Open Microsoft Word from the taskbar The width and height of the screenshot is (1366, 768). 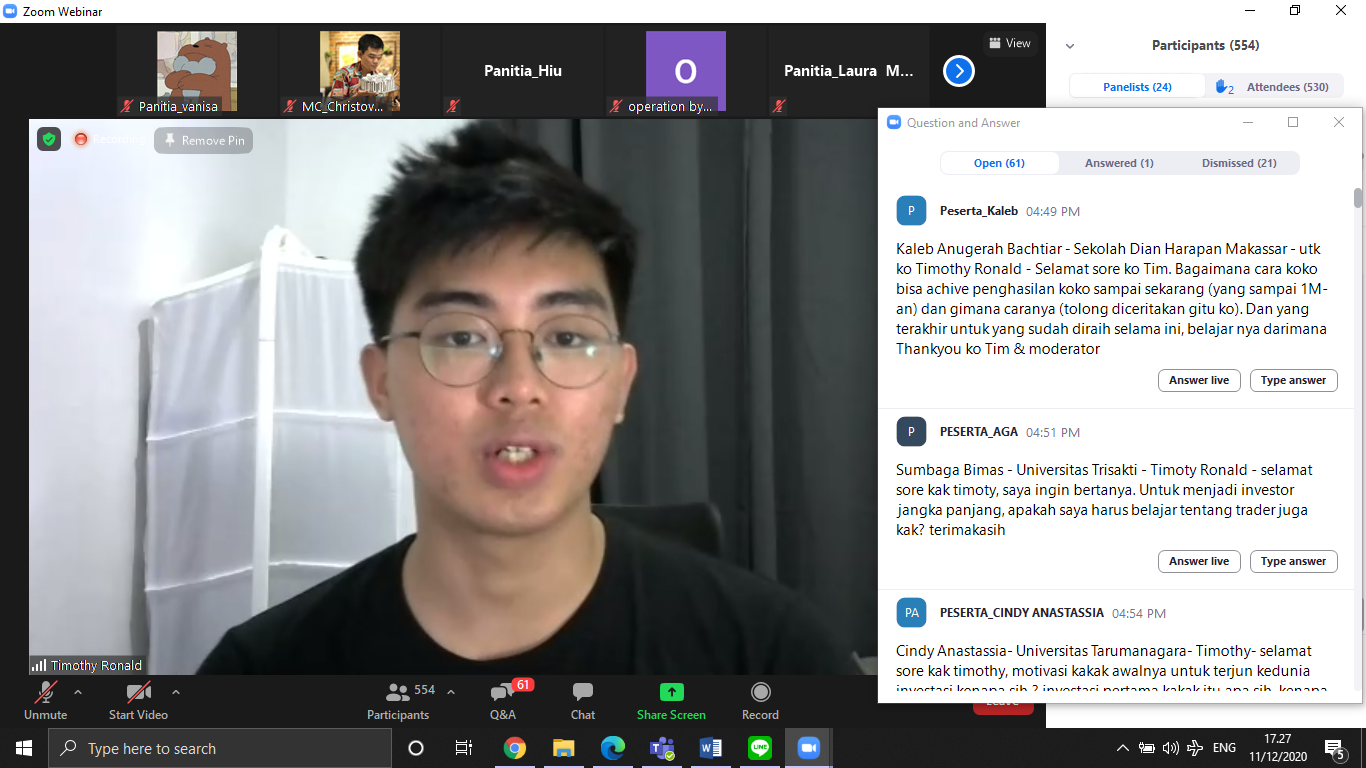click(711, 748)
